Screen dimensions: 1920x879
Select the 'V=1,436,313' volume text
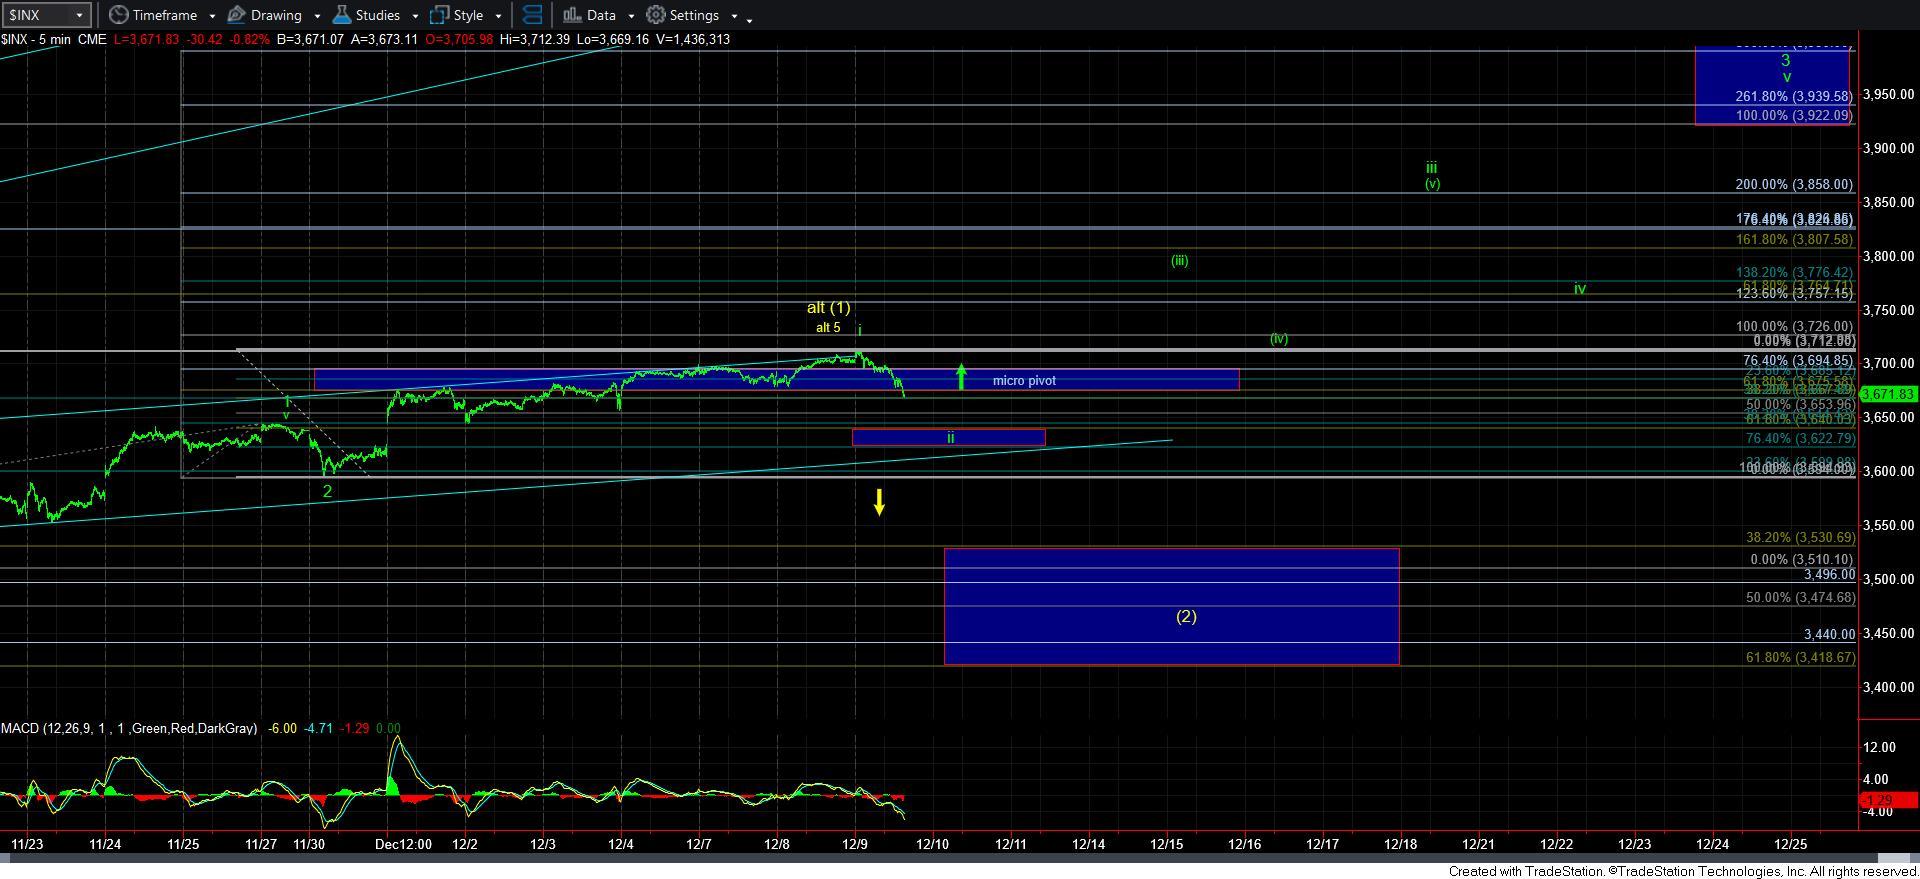click(691, 39)
